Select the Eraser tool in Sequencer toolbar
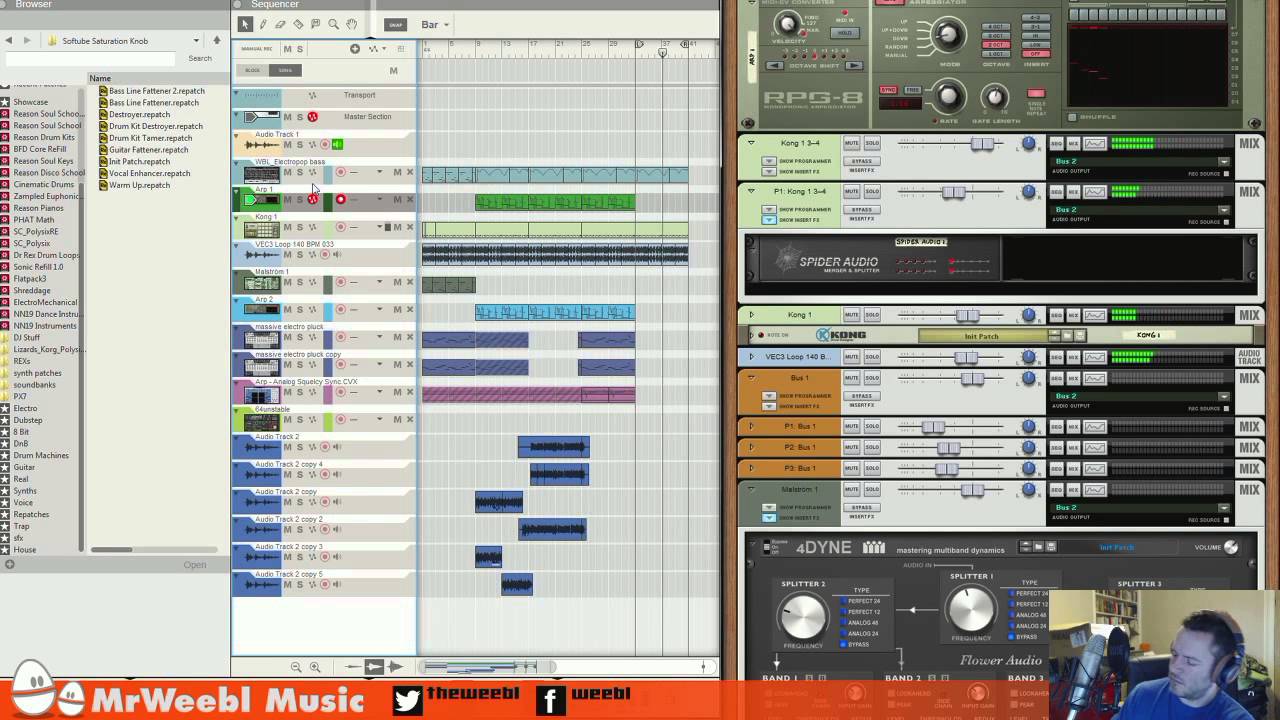Screen dimensions: 1280x720 [x=281, y=24]
